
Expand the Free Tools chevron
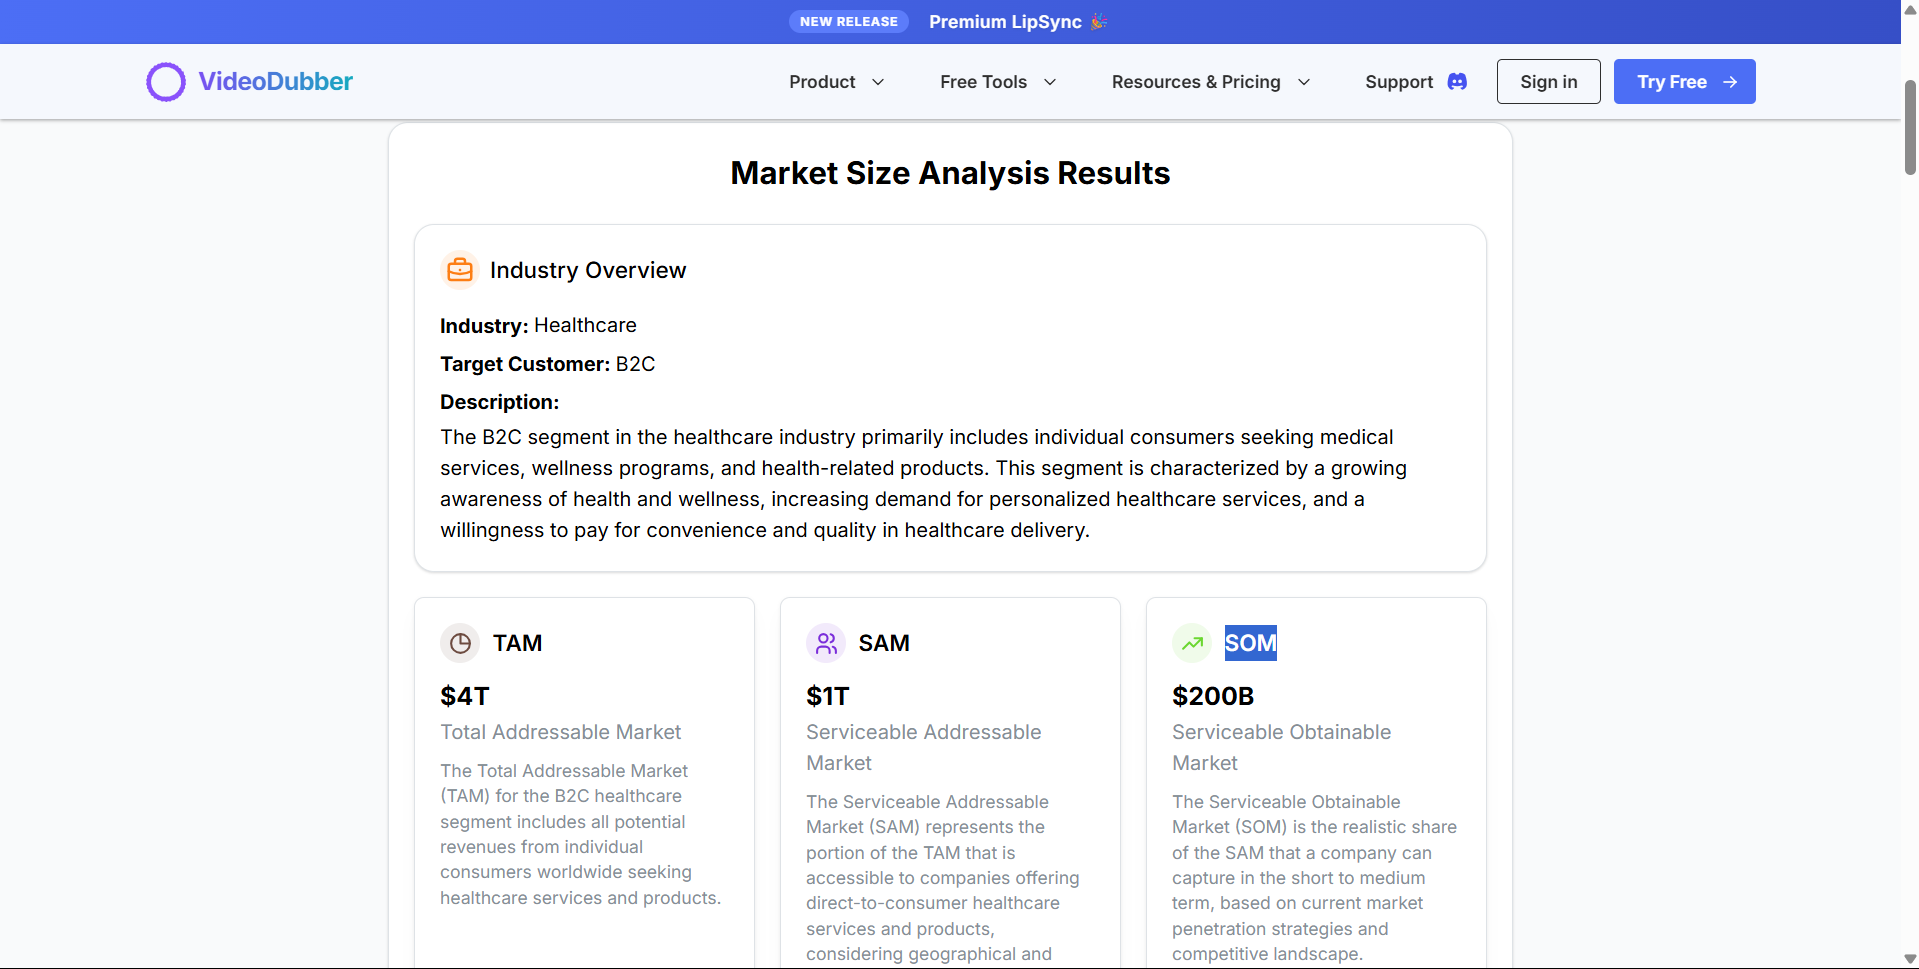[1050, 82]
